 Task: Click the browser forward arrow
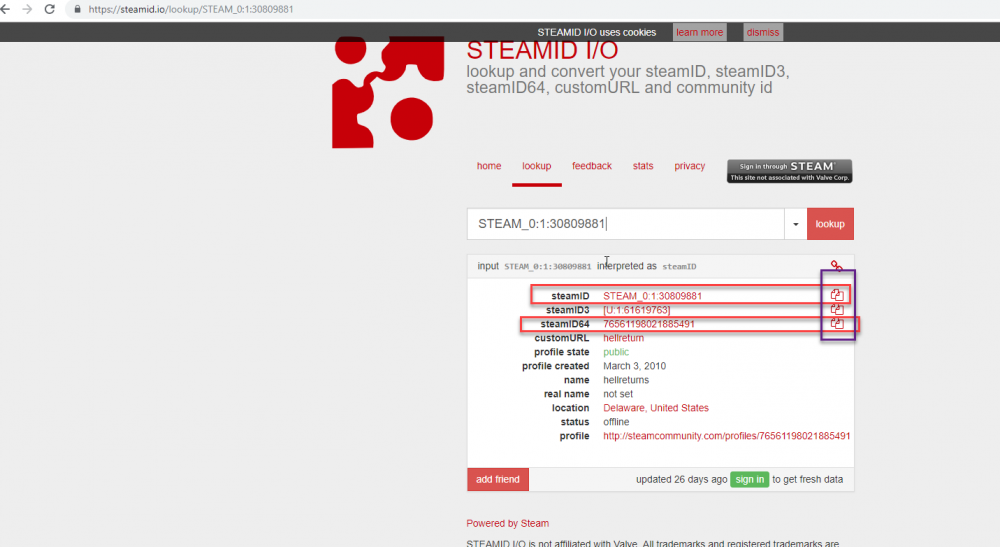coord(27,10)
